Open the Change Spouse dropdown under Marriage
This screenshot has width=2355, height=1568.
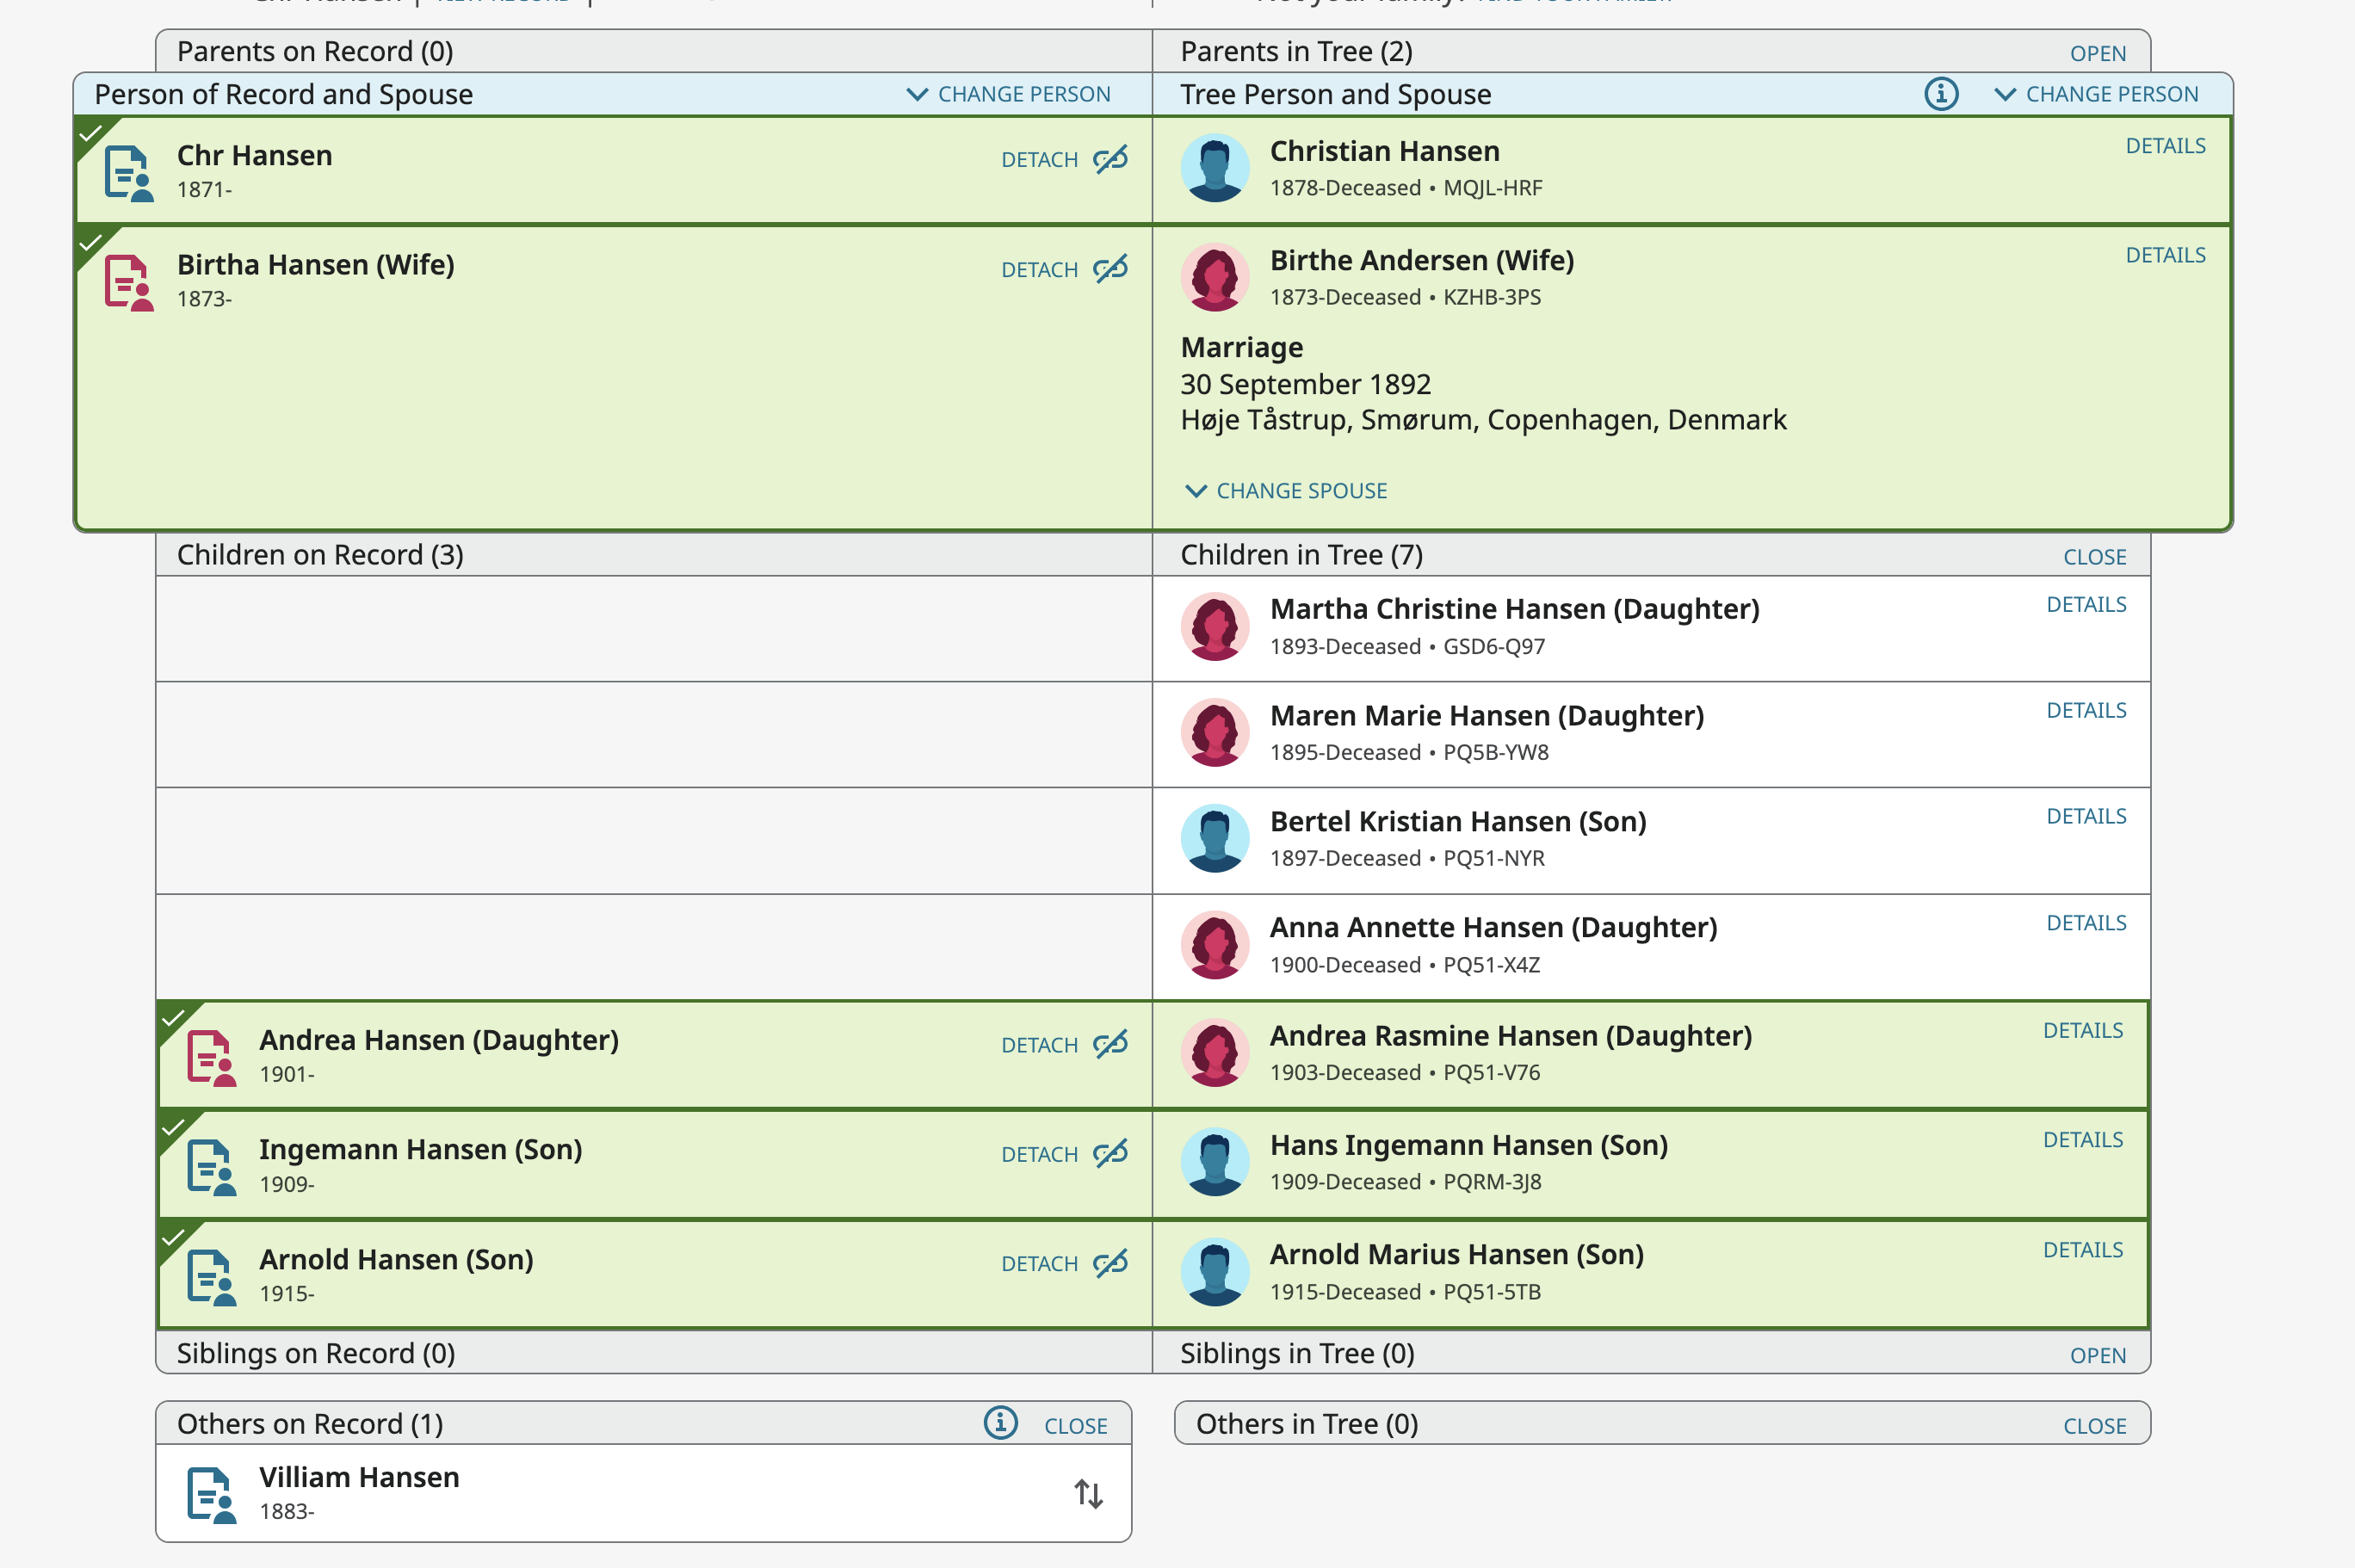1284,490
